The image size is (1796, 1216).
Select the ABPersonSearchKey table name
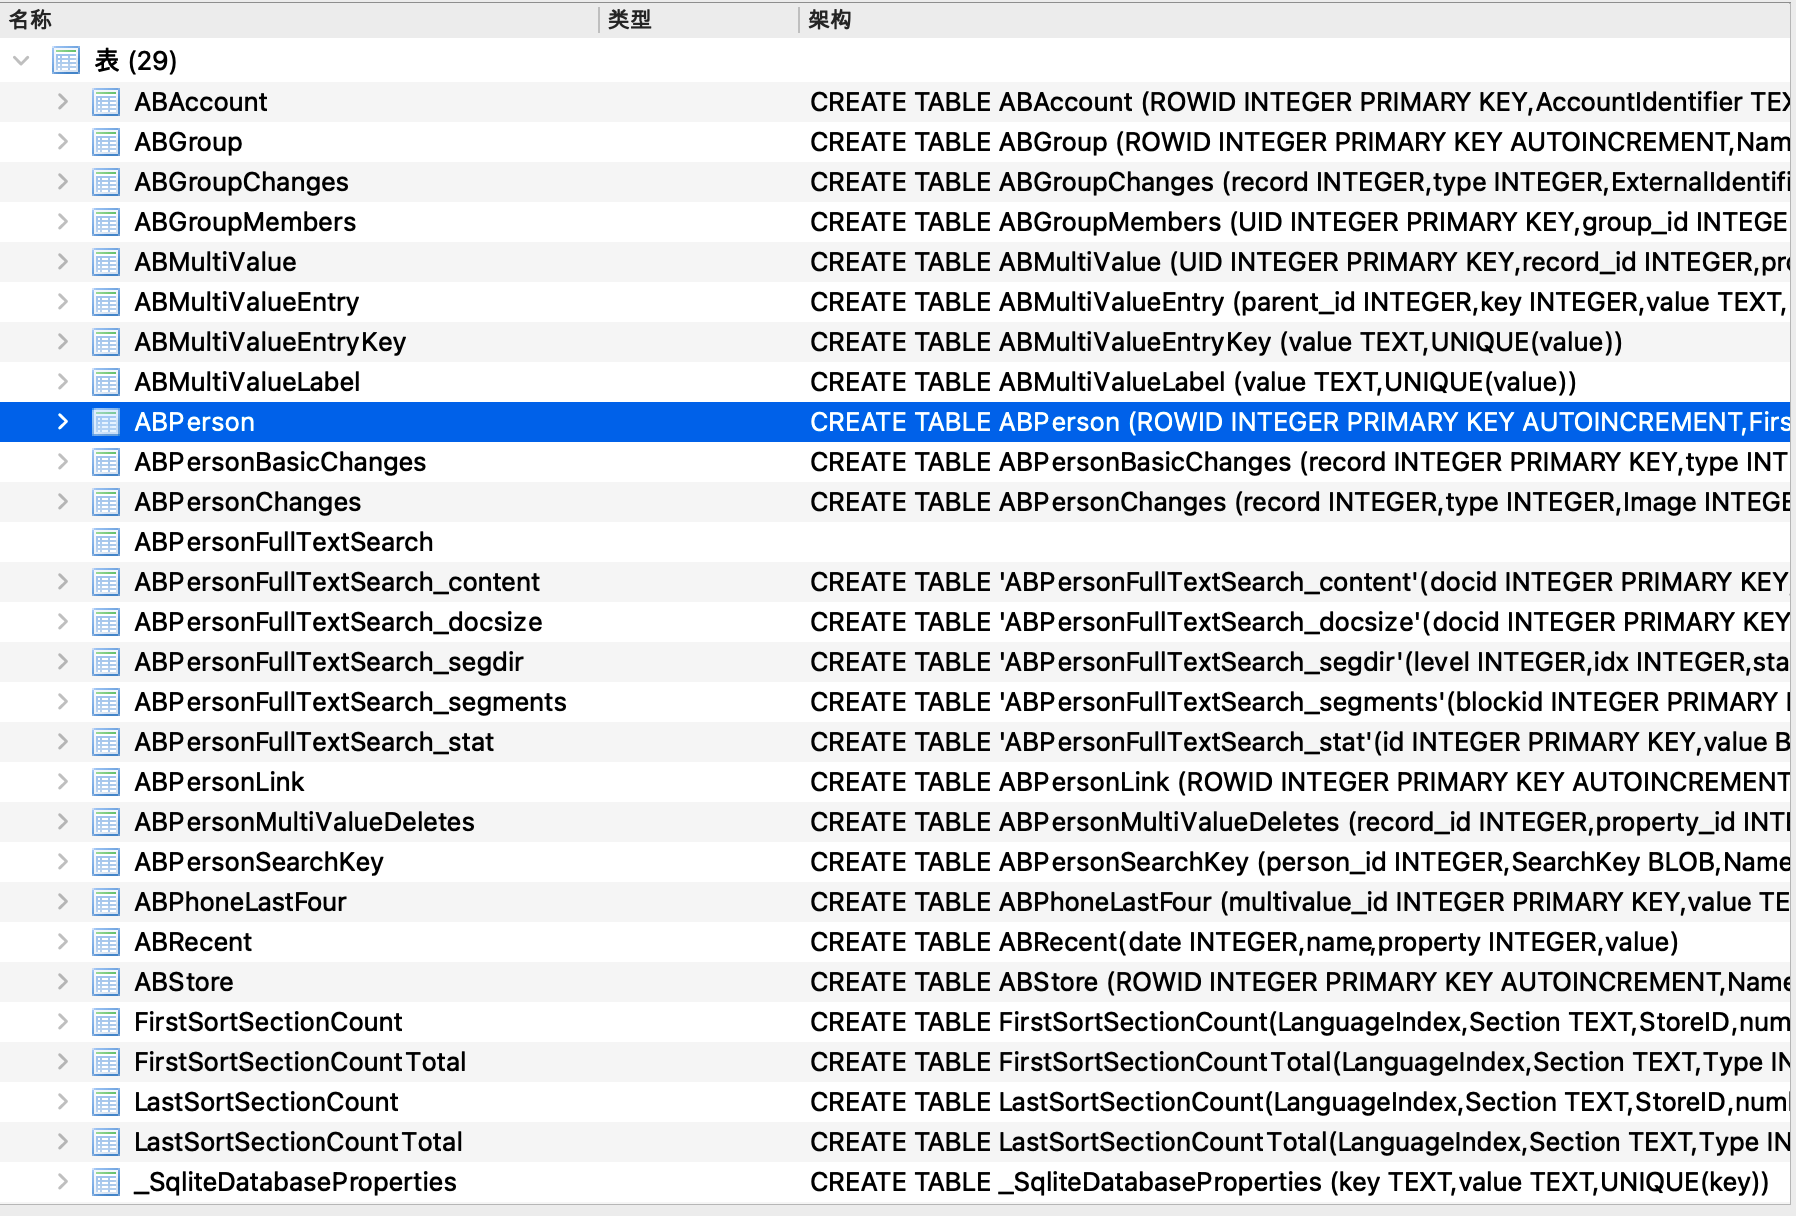point(259,862)
